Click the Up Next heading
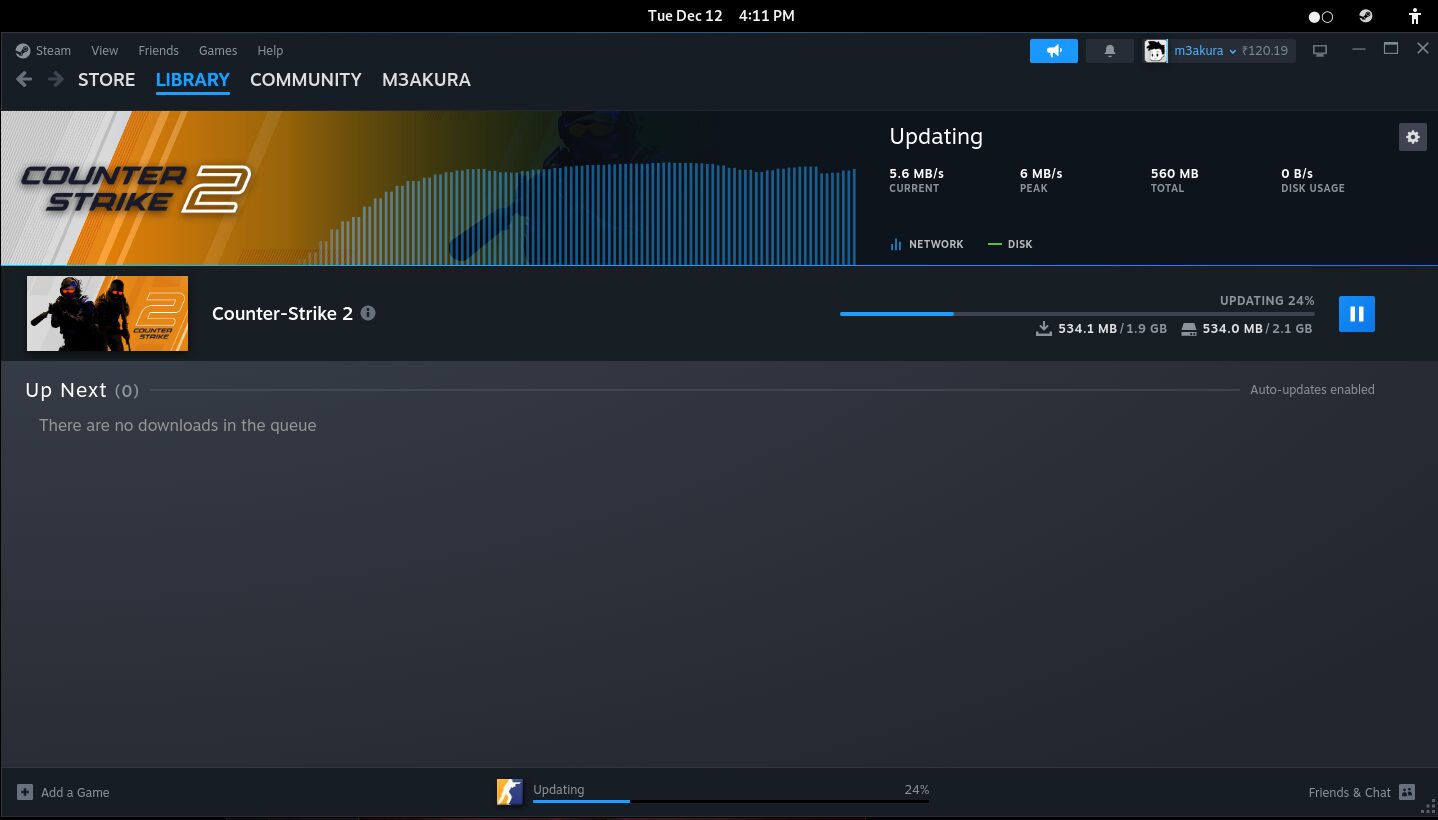 (x=66, y=390)
